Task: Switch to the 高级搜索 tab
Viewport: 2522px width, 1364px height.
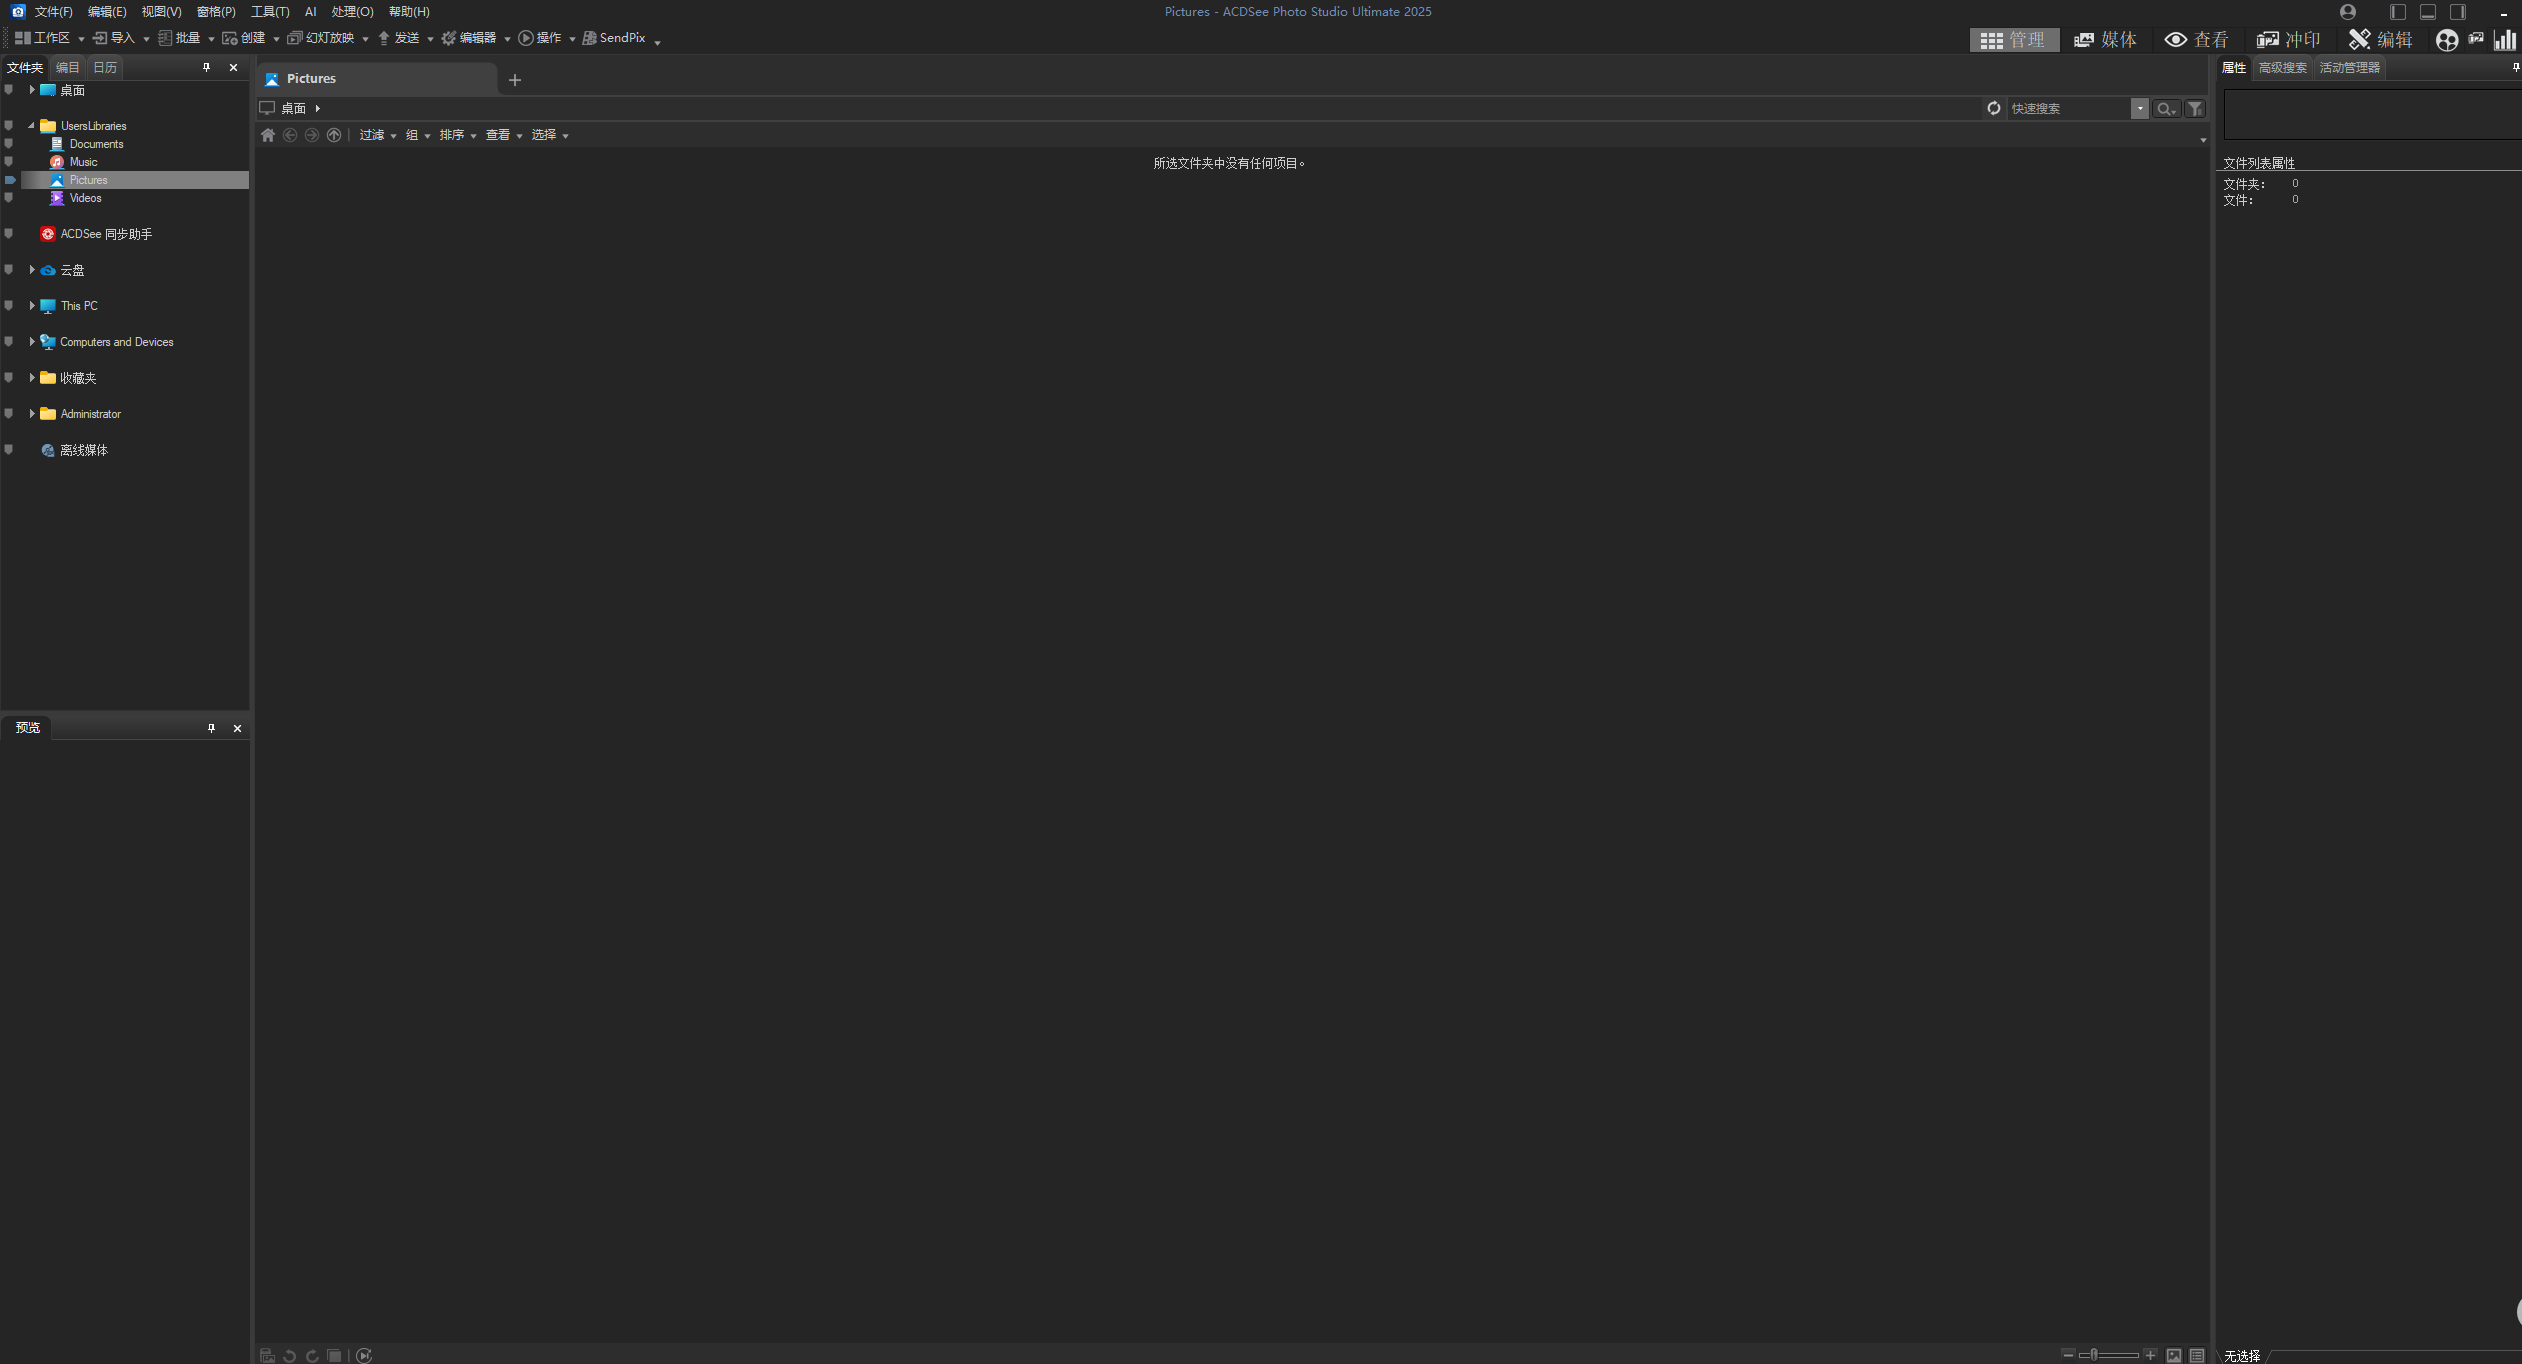Action: [2282, 68]
